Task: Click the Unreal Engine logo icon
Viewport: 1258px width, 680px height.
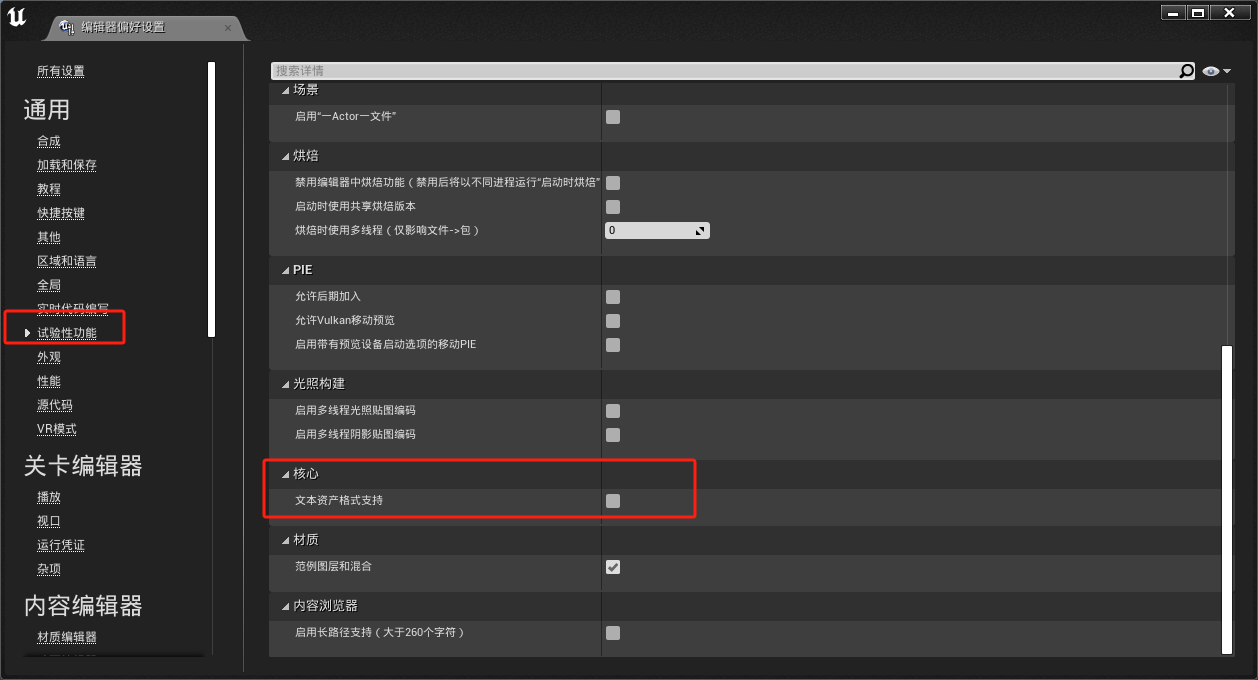Action: coord(17,17)
